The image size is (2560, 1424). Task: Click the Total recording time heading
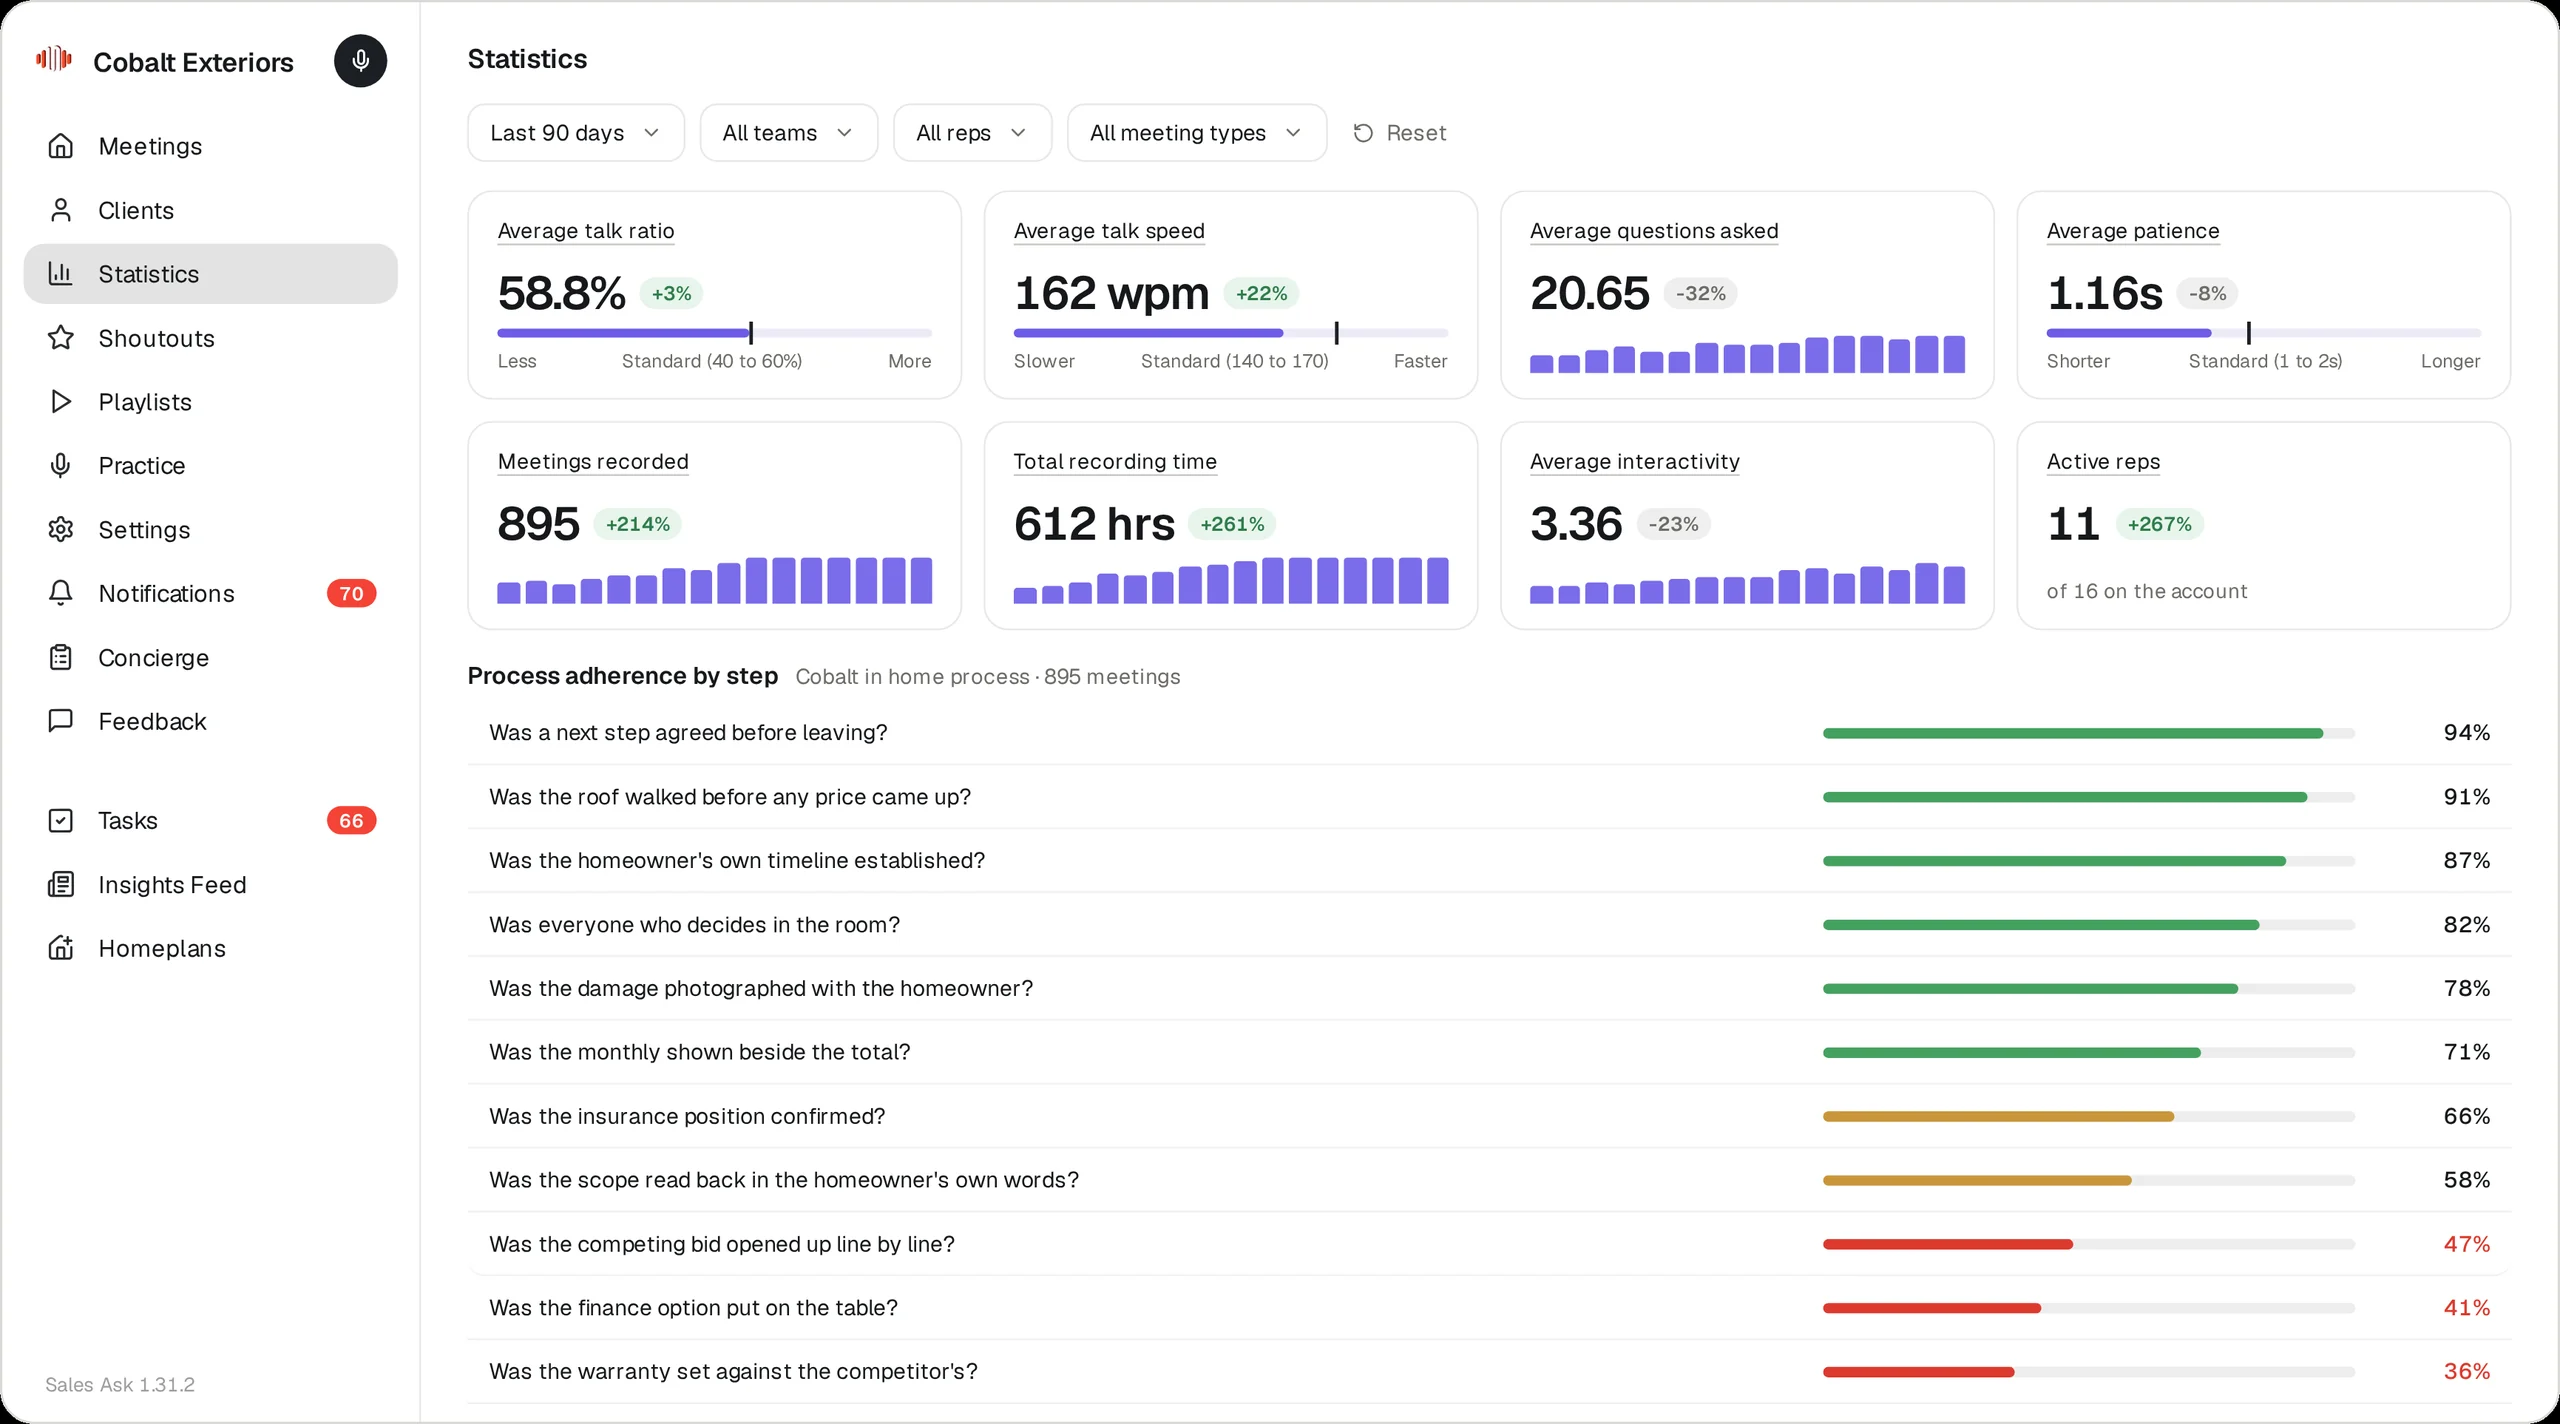coord(1115,462)
